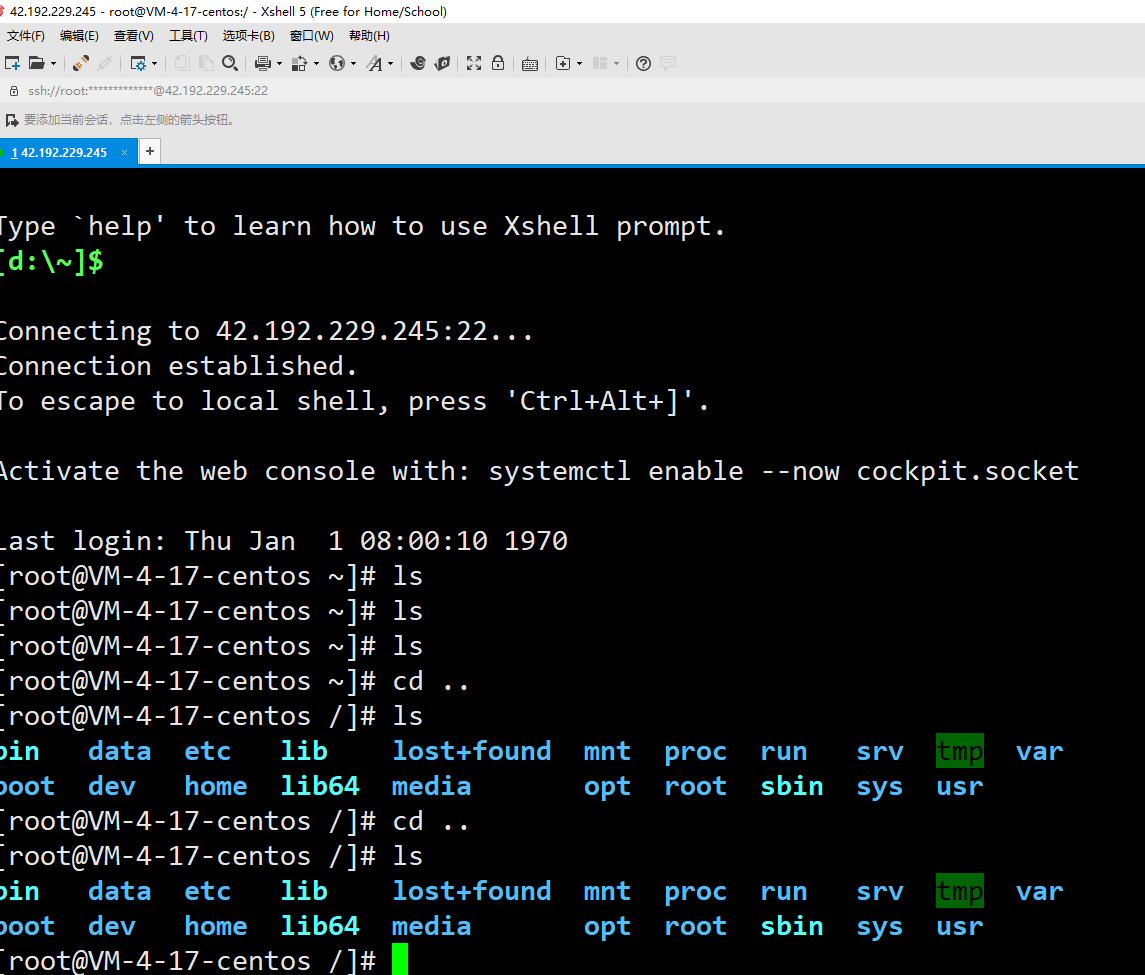Viewport: 1145px width, 975px height.
Task: Click the Paste clipboard icon
Action: point(206,64)
